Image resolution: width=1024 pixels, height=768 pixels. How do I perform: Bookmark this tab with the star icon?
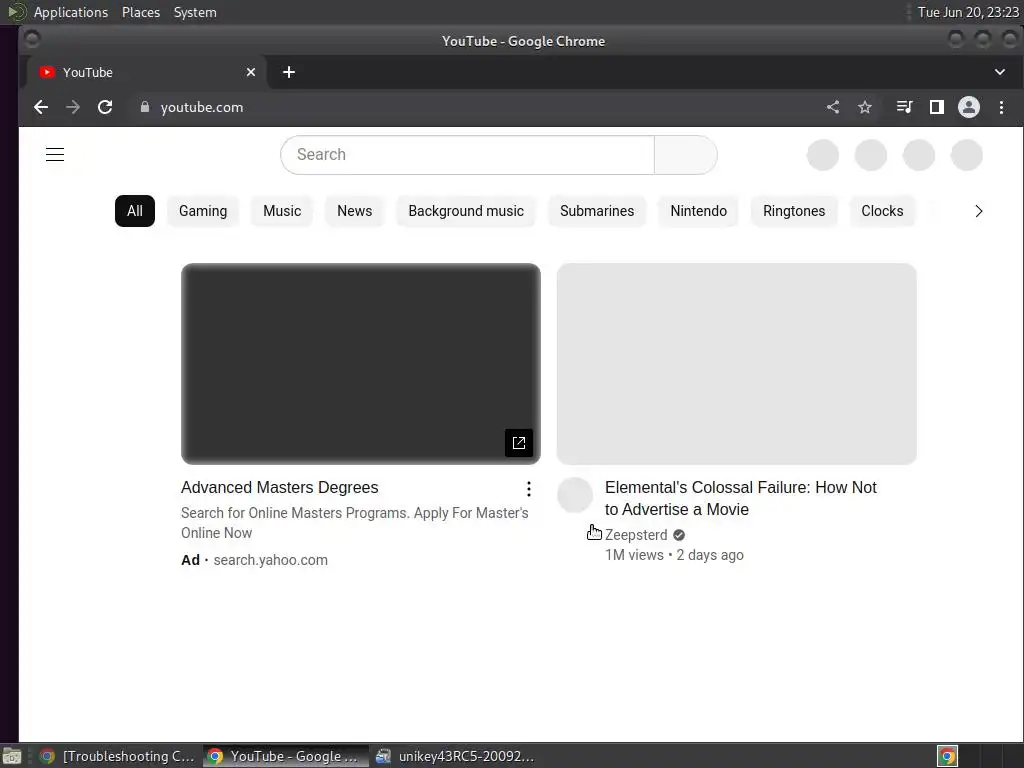(x=865, y=107)
